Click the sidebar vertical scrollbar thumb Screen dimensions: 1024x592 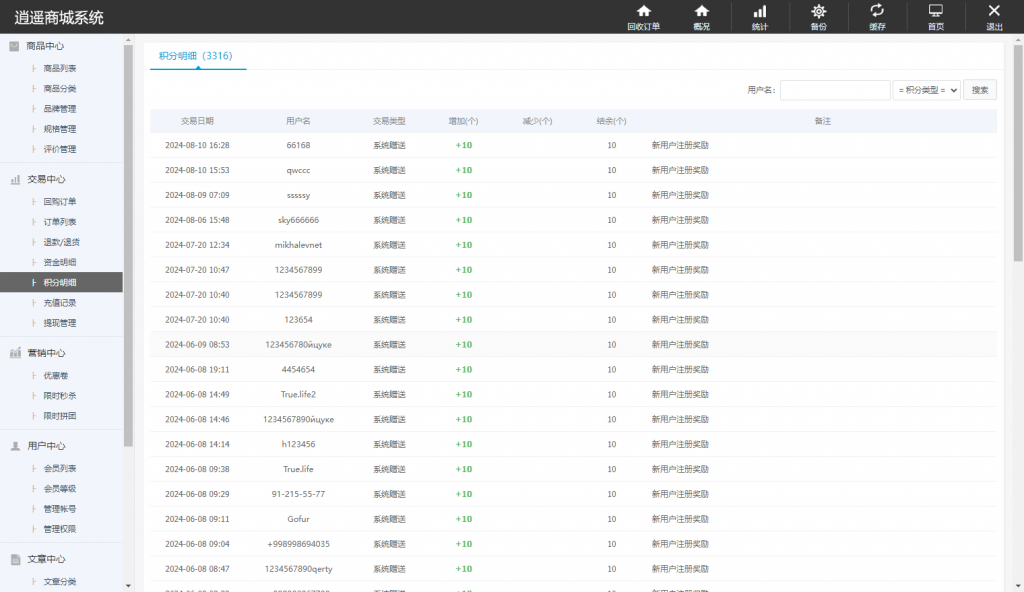click(x=128, y=245)
